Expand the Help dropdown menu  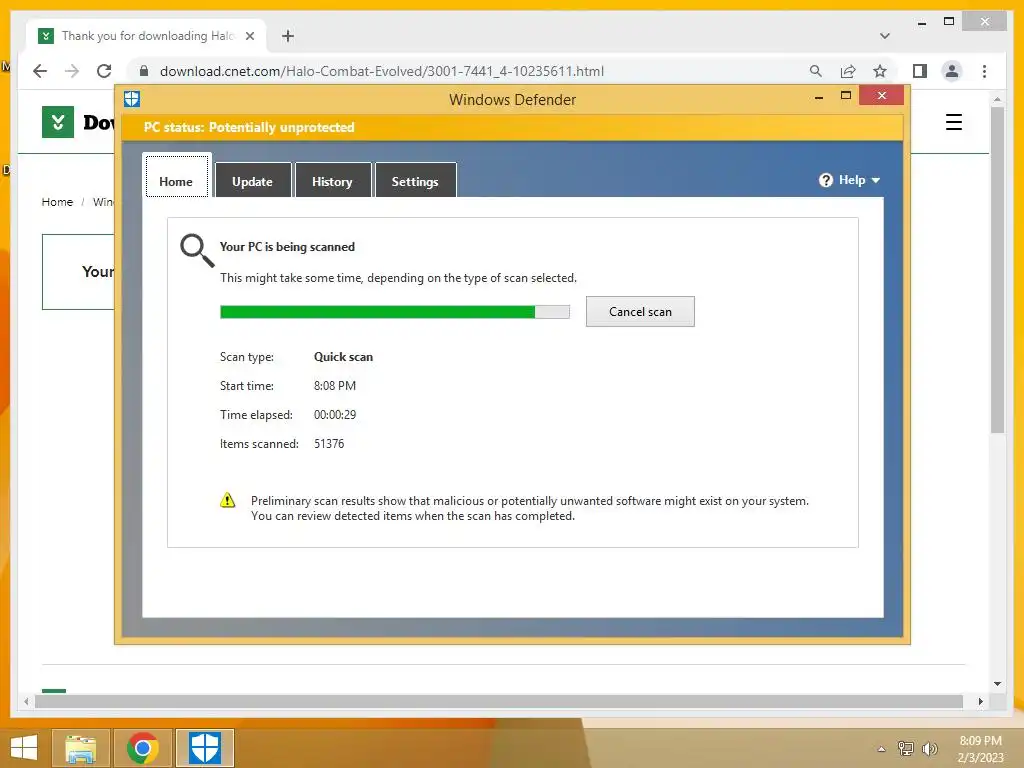point(850,180)
